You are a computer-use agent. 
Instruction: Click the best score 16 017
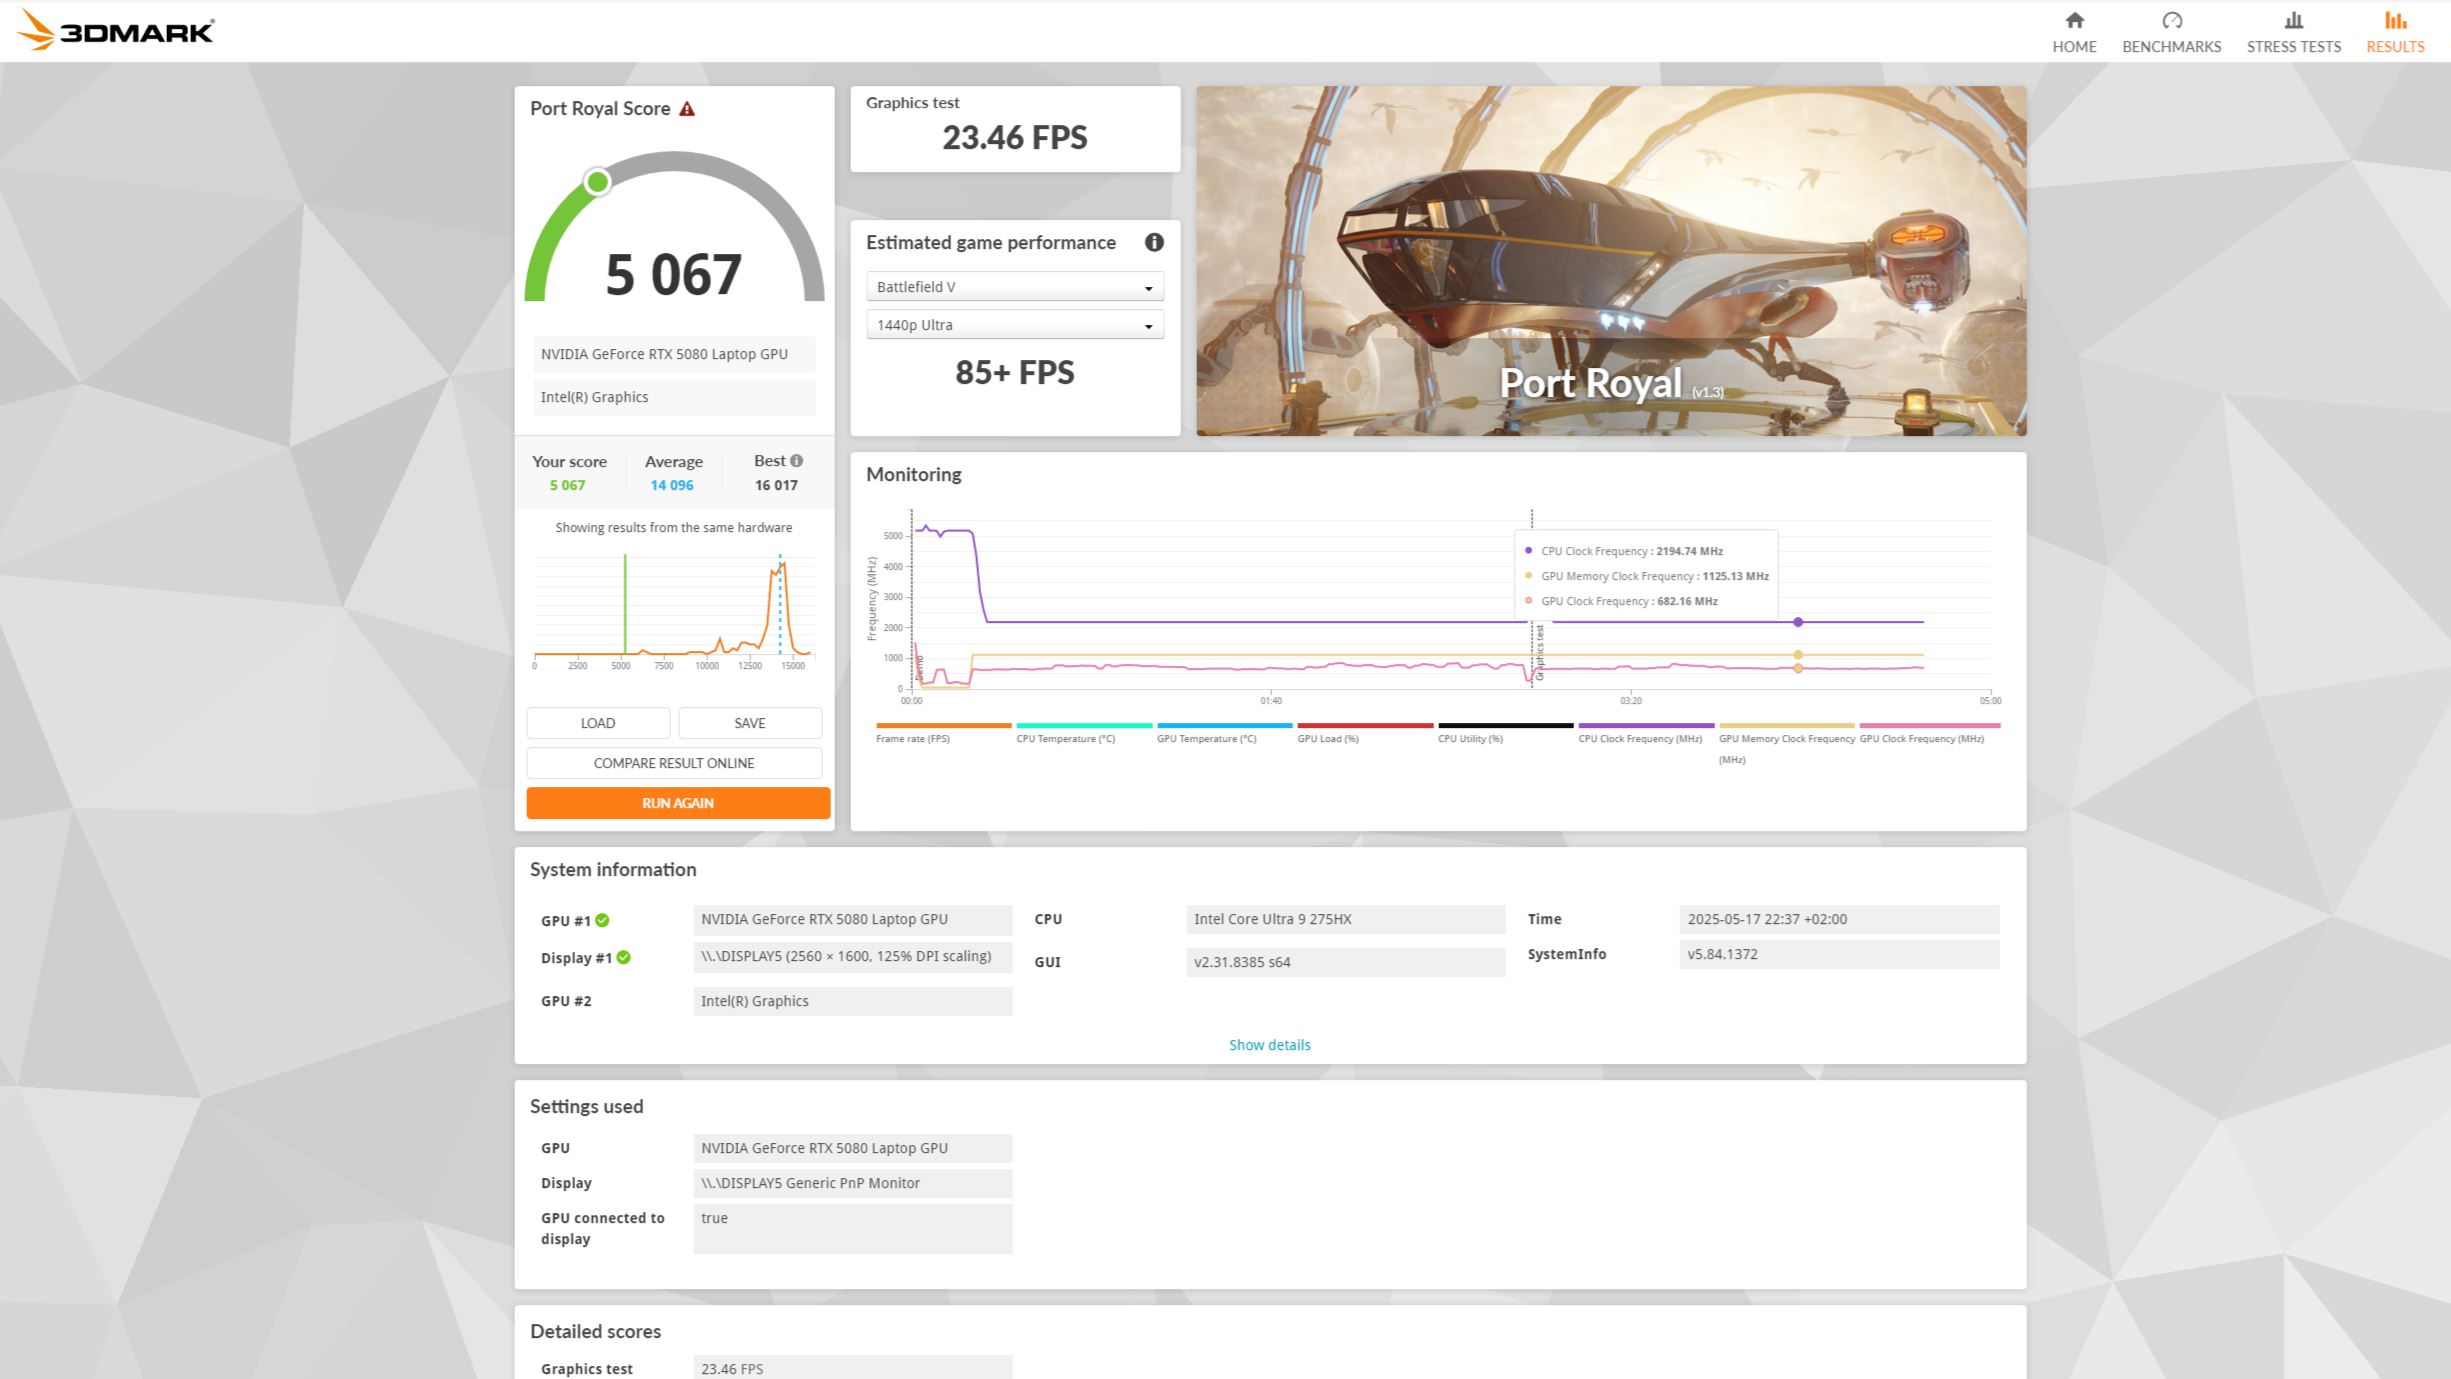[776, 485]
